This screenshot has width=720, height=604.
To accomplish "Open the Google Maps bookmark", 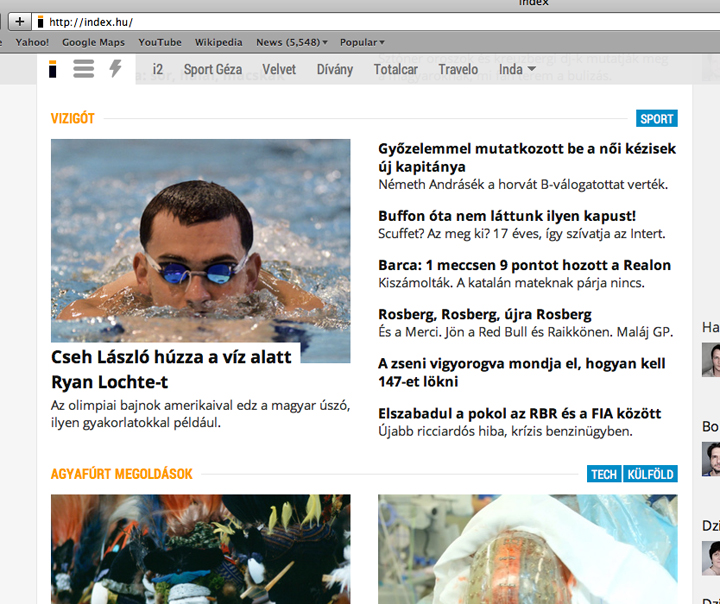I will pyautogui.click(x=93, y=42).
